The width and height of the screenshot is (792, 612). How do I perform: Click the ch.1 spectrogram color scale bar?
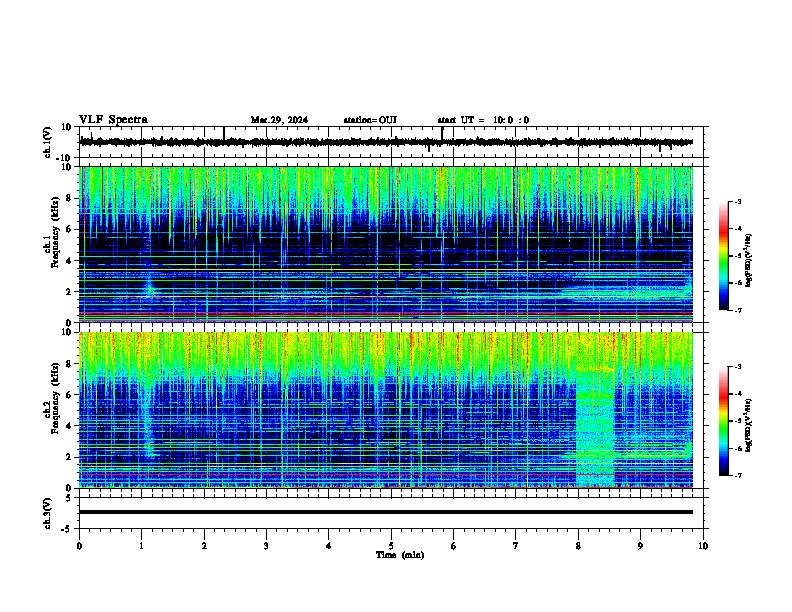tap(724, 256)
